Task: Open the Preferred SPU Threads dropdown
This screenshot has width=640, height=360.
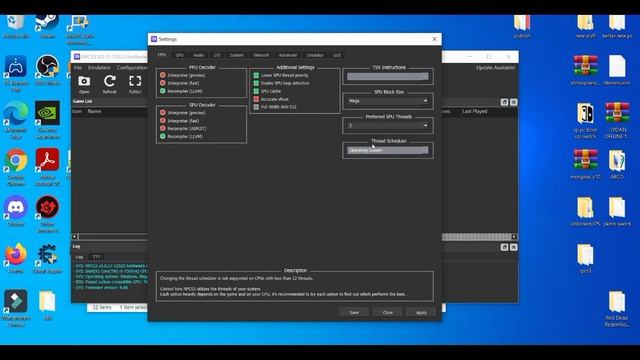Action: [x=387, y=125]
